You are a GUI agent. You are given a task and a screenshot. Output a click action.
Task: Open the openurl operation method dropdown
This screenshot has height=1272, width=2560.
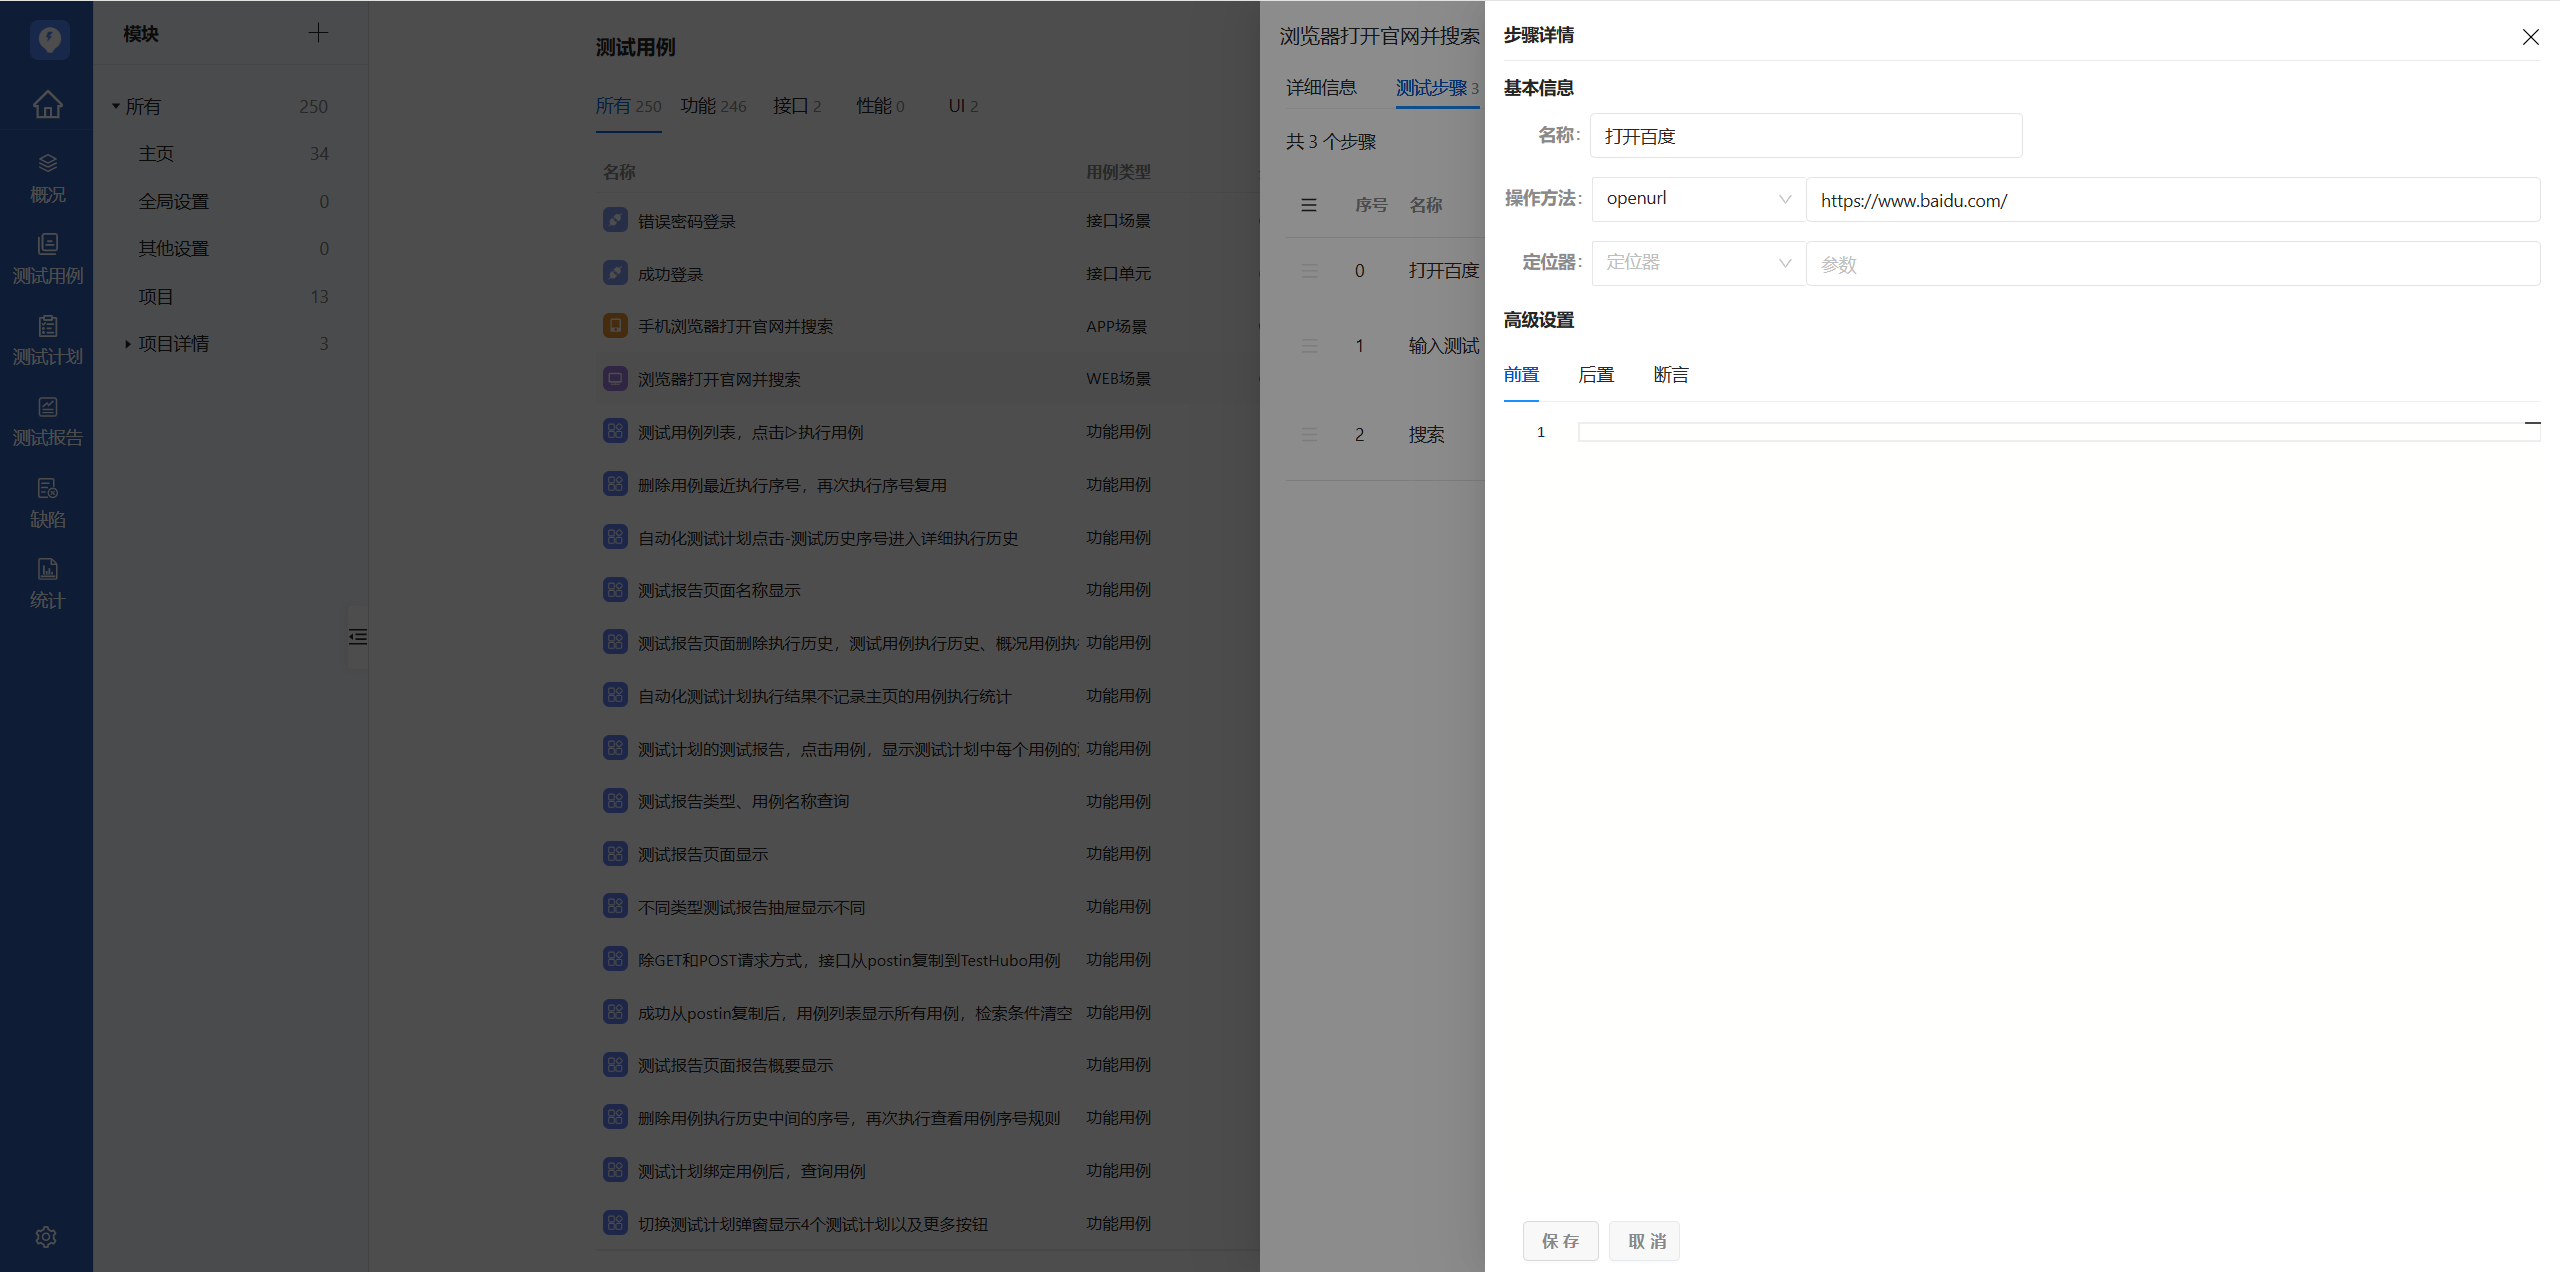point(1698,199)
